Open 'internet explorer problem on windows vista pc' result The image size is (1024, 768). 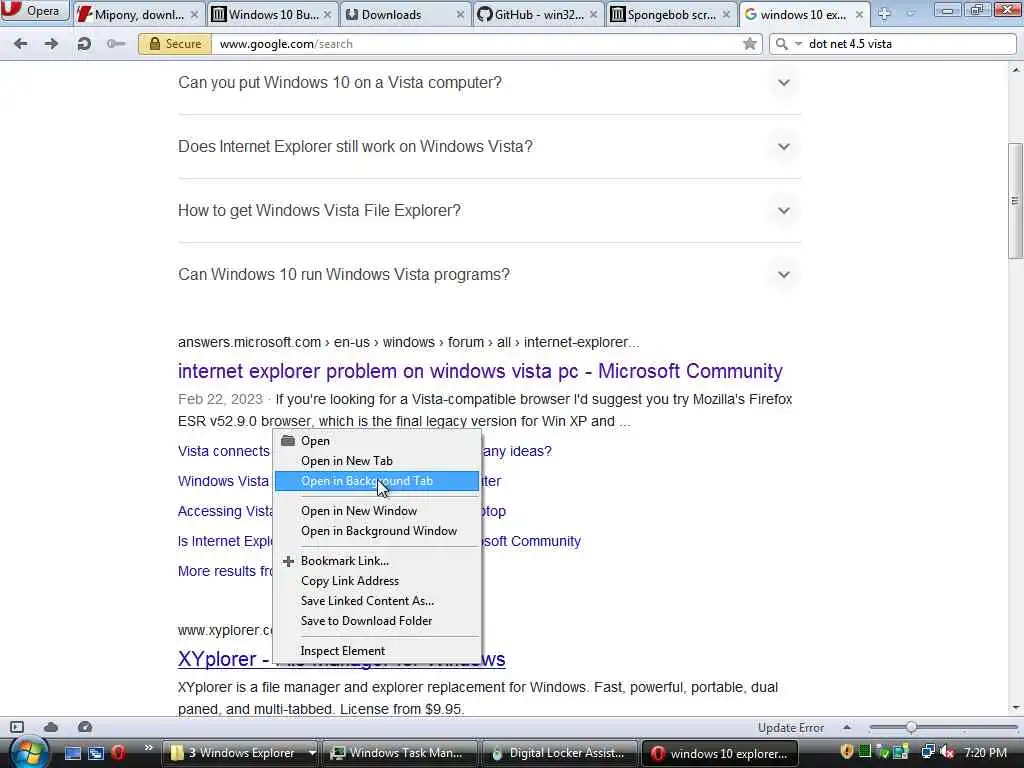480,371
